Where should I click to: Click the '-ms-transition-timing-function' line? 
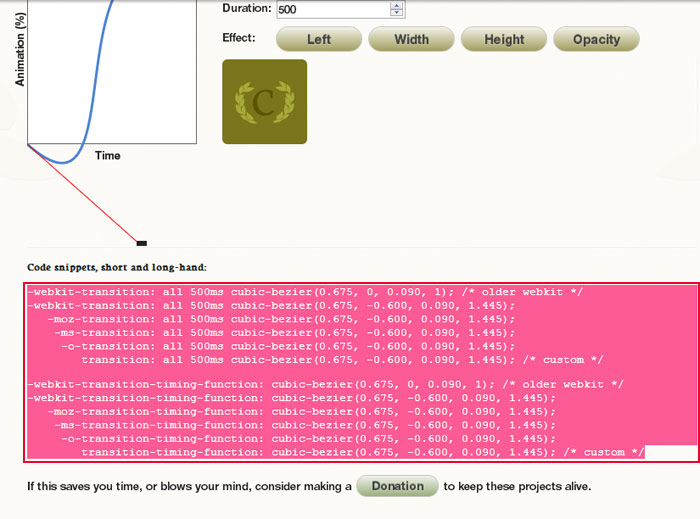tap(305, 425)
